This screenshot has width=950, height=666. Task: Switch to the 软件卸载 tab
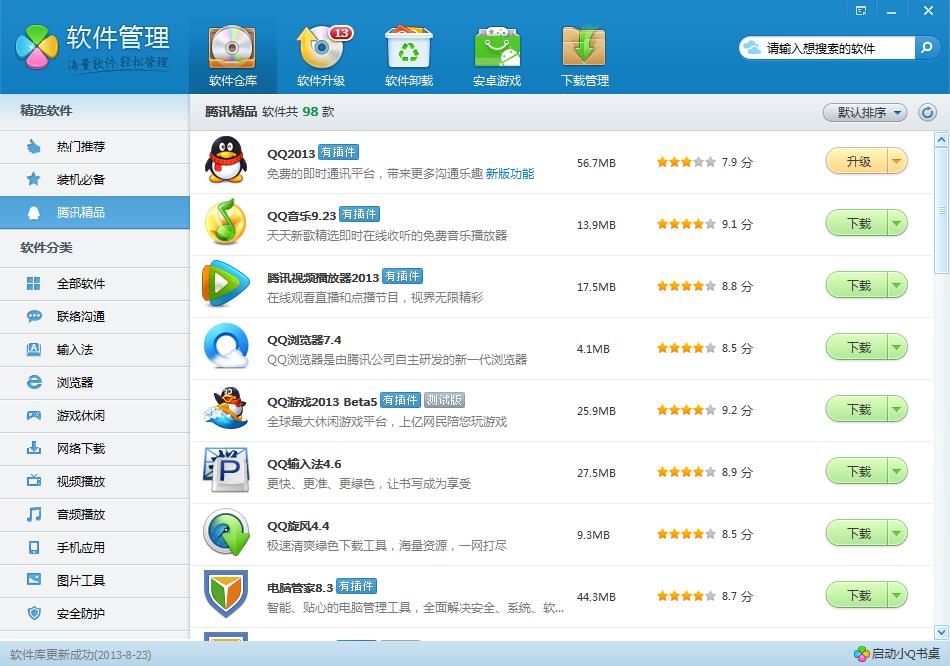(409, 57)
